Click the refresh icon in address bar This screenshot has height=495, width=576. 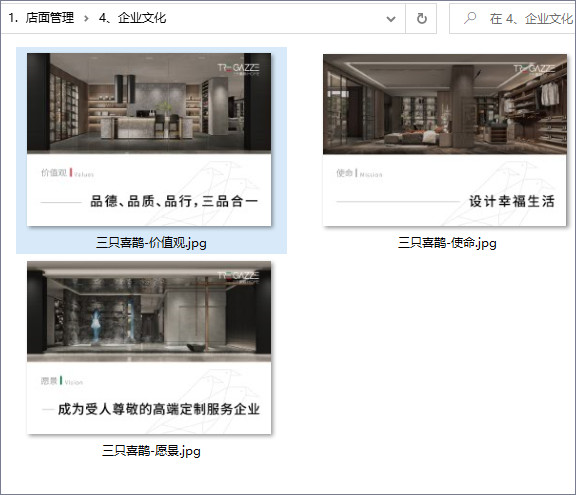pos(421,18)
